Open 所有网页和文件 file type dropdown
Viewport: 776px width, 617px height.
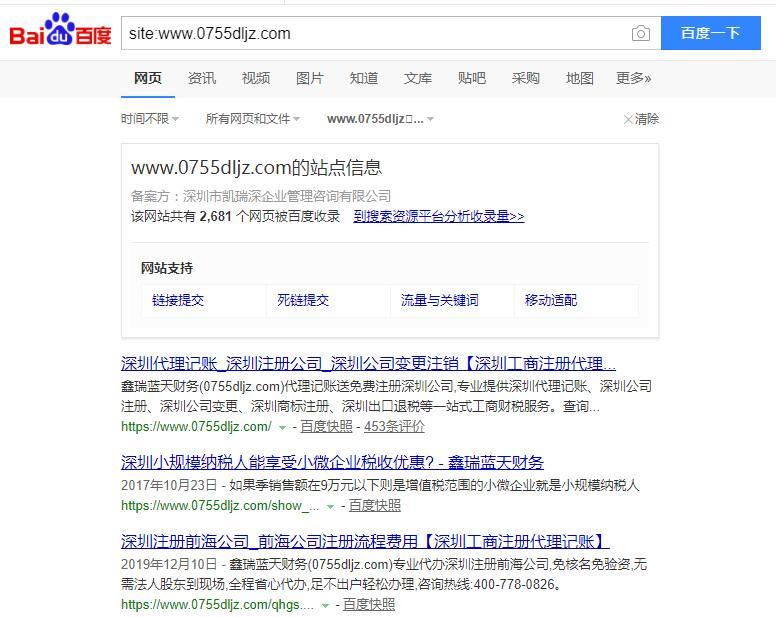[253, 119]
